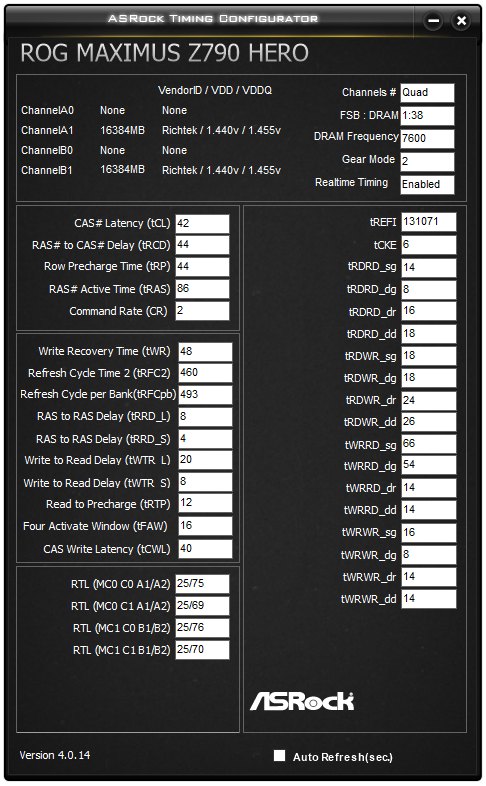Select the tWRWR_dg value field

click(429, 554)
